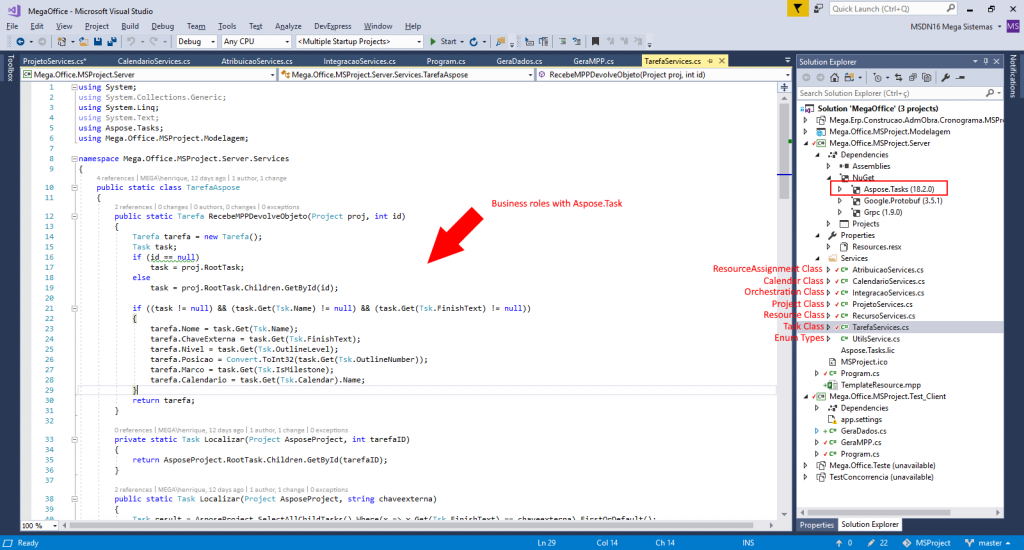The width and height of the screenshot is (1024, 550).
Task: Toggle the bookmark icon in the toolbar
Action: click(595, 42)
